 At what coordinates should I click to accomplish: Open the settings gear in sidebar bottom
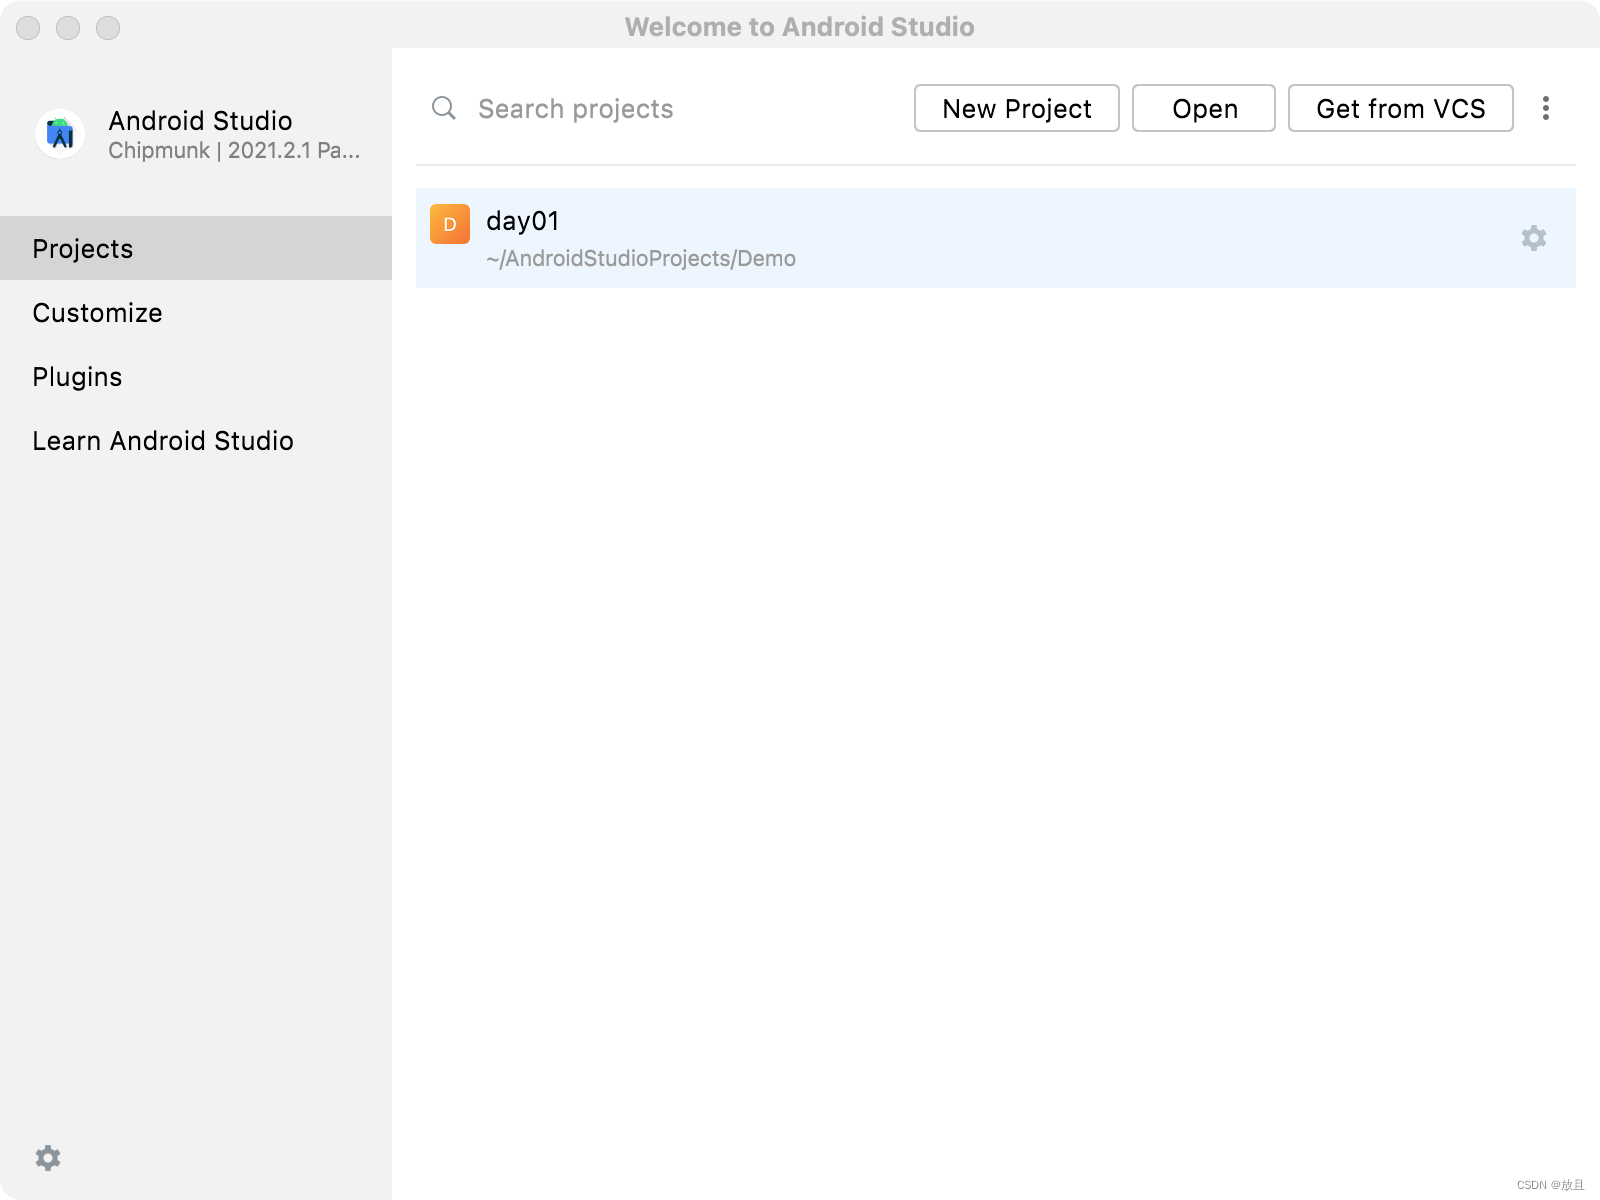tap(48, 1158)
